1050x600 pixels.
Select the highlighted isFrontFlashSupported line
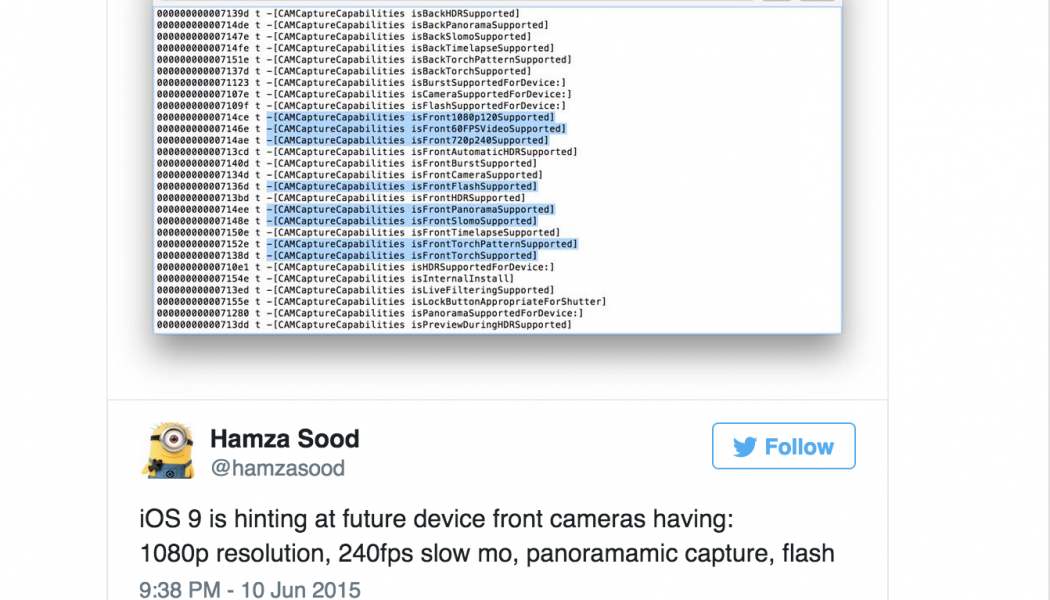[402, 187]
